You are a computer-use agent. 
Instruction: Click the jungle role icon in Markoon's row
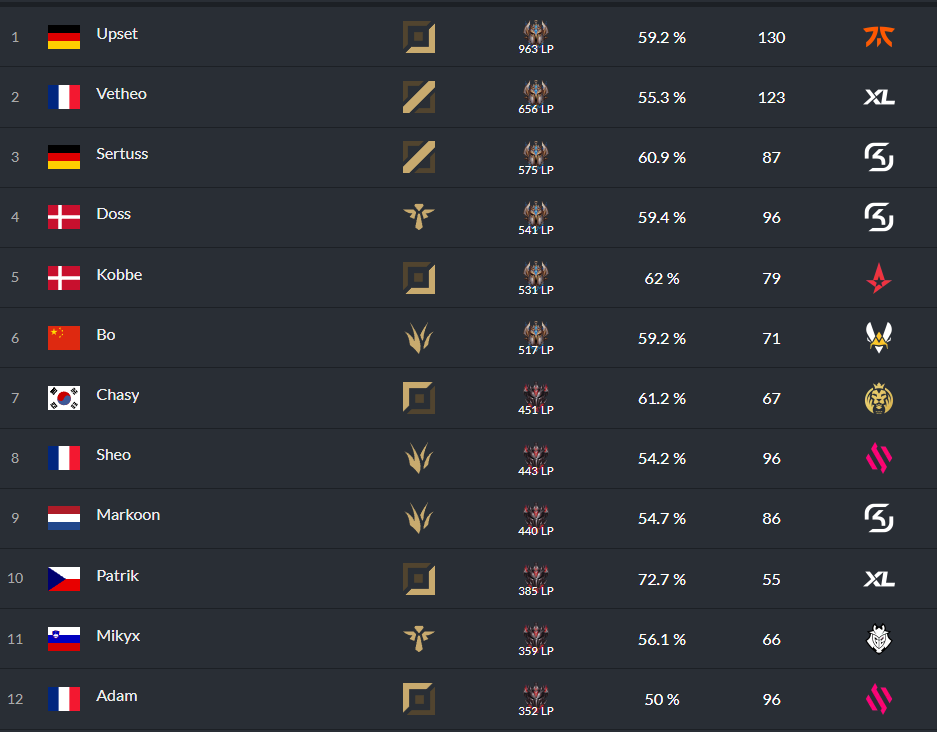[x=418, y=518]
